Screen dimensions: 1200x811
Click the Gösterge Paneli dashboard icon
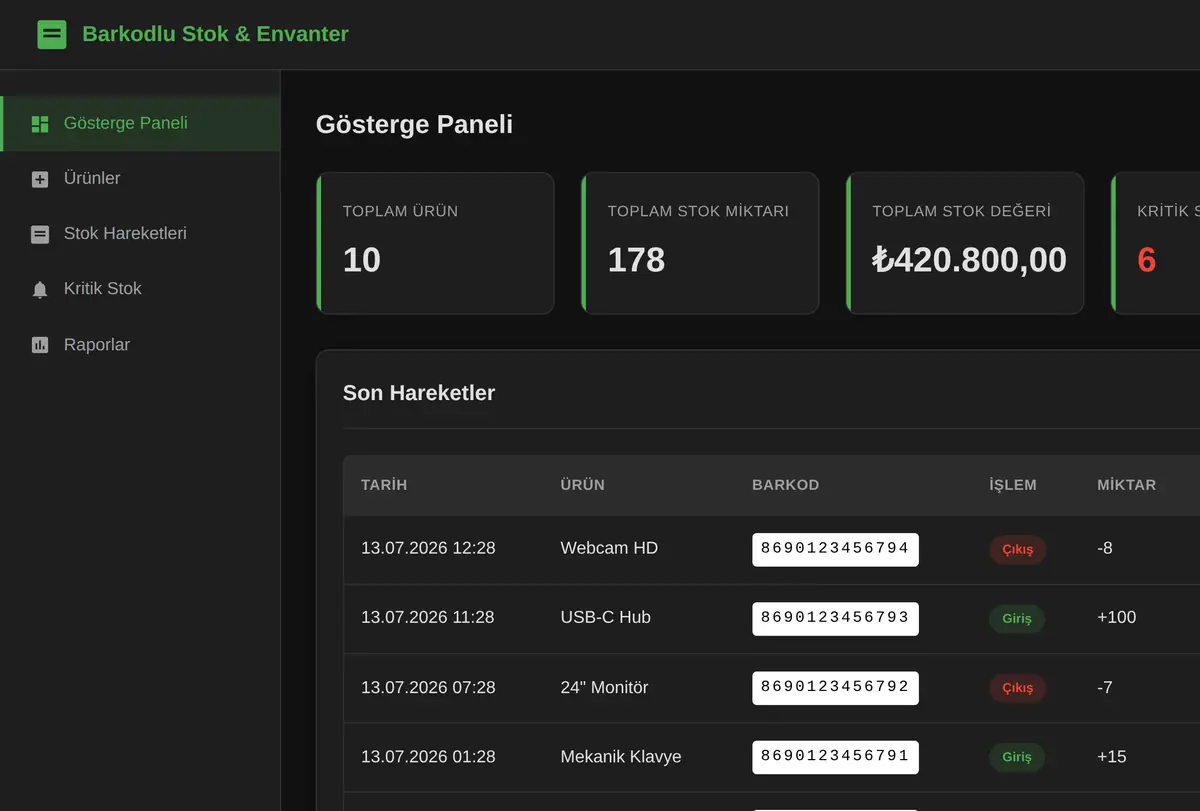click(x=40, y=124)
